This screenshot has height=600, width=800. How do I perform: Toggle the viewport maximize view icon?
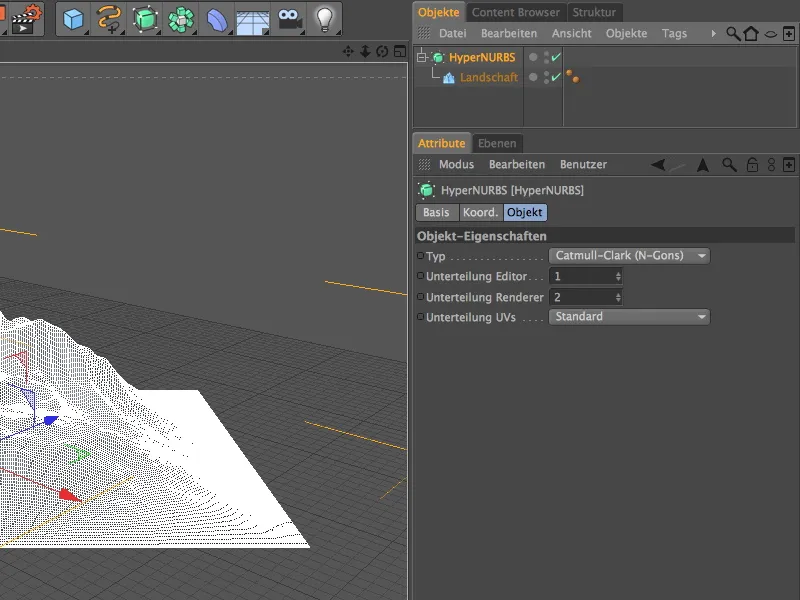(400, 52)
